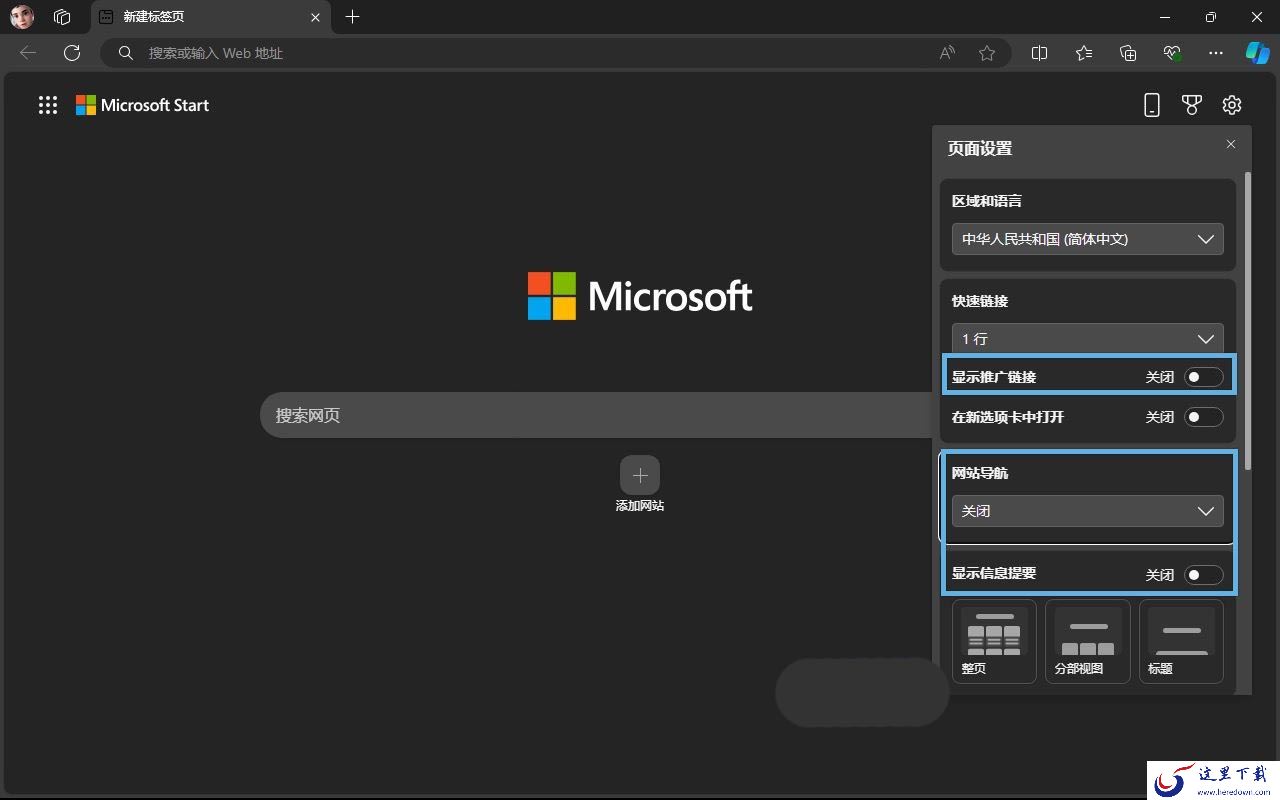Select the 整页 layout option
This screenshot has height=800, width=1280.
(x=994, y=641)
